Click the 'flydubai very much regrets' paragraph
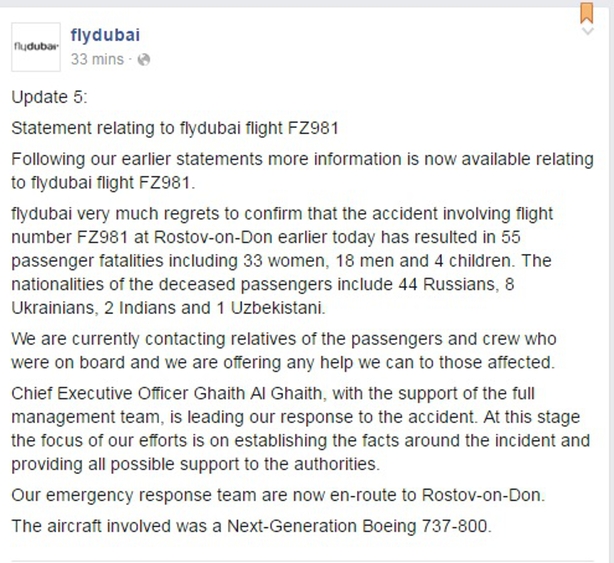 click(282, 261)
